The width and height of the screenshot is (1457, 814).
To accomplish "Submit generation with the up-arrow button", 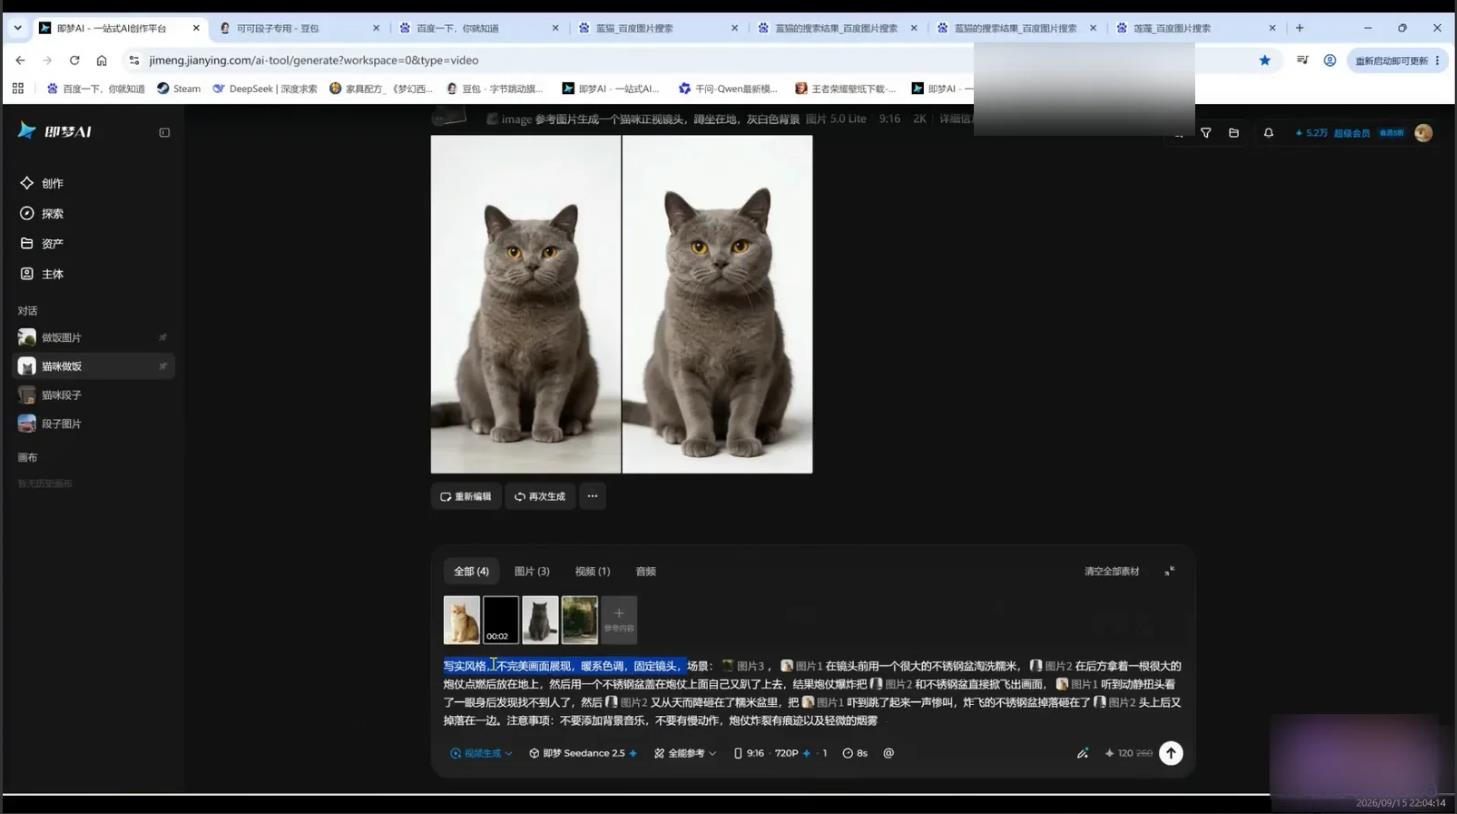I will tap(1170, 753).
